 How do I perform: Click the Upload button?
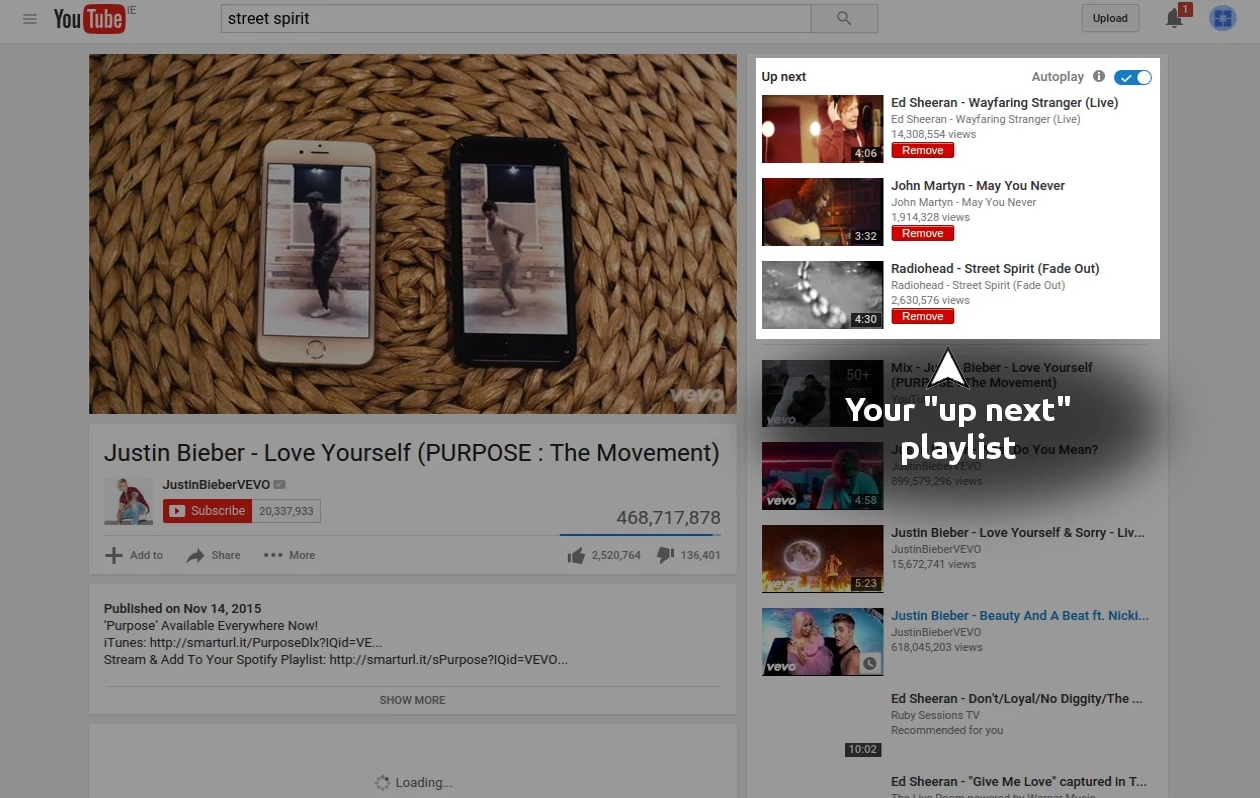point(1109,18)
